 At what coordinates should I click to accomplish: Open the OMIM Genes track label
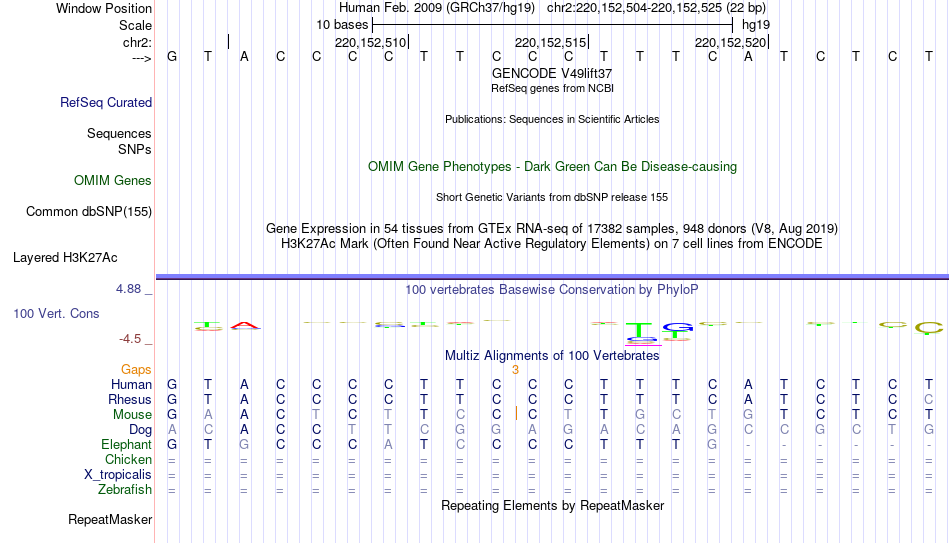(x=113, y=181)
